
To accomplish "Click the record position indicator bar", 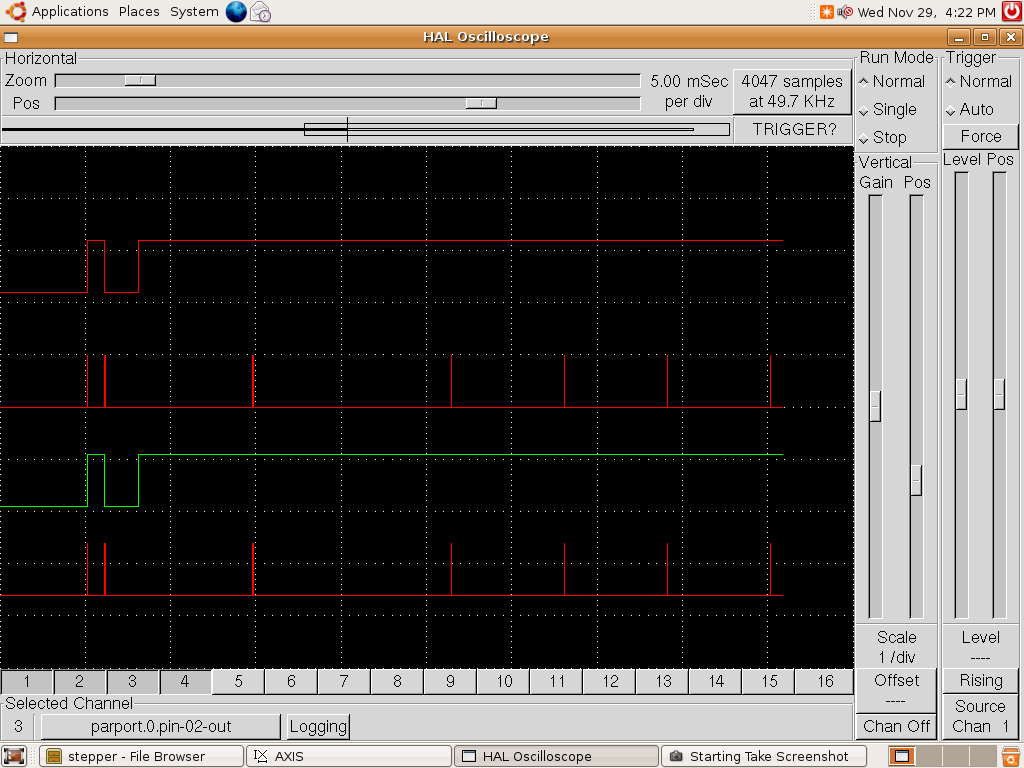I will pos(366,129).
